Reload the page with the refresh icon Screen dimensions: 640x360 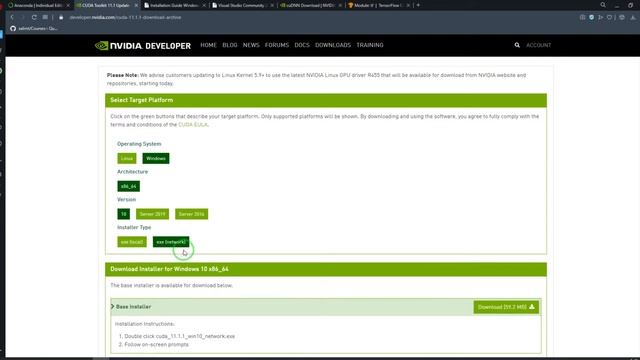[x=34, y=17]
